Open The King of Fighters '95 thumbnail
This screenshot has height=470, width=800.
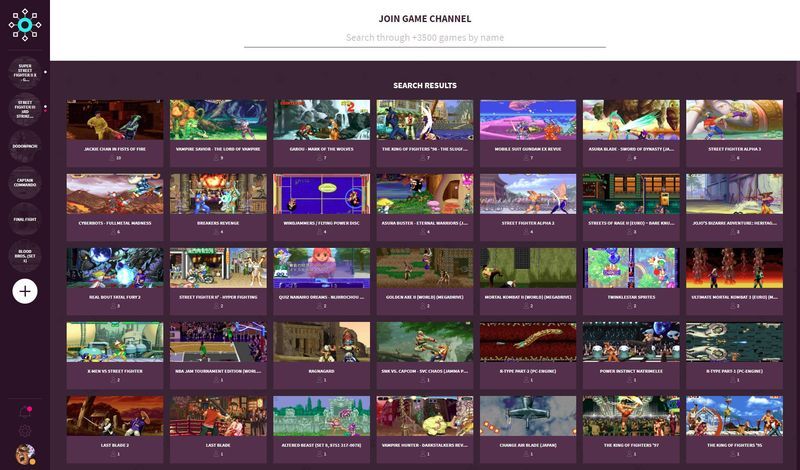pyautogui.click(x=734, y=416)
